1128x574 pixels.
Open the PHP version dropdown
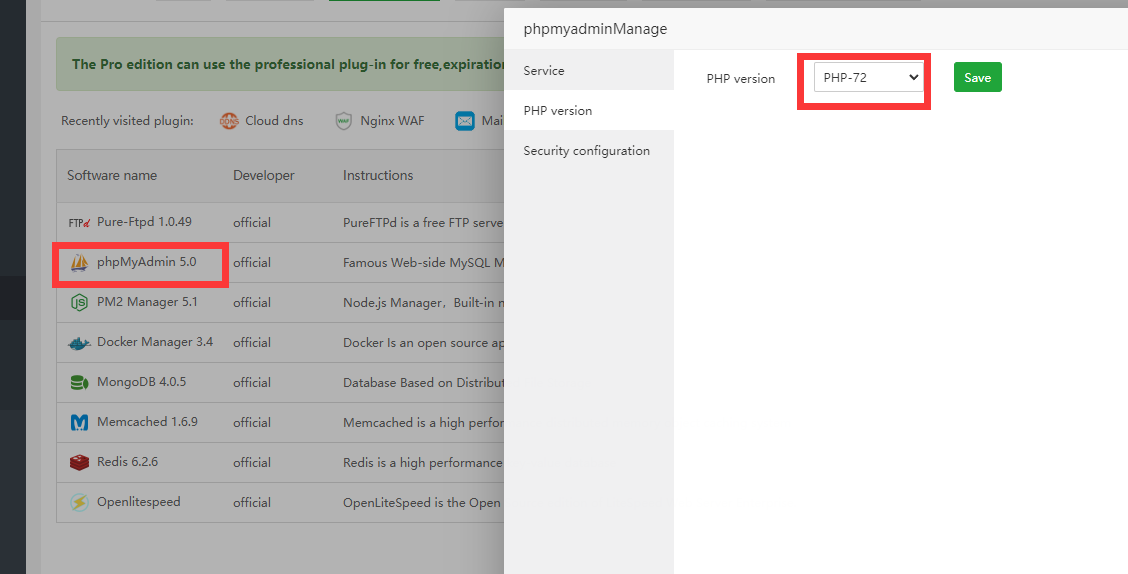(868, 78)
